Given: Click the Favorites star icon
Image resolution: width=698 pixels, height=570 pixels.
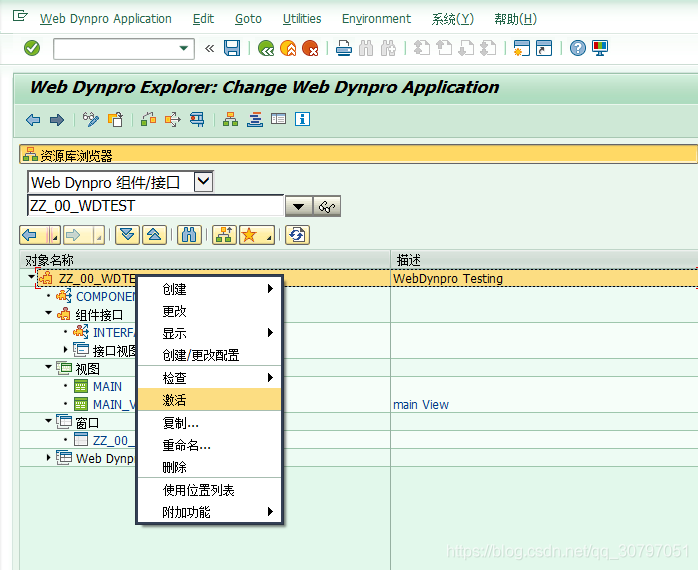Looking at the screenshot, I should pyautogui.click(x=250, y=235).
